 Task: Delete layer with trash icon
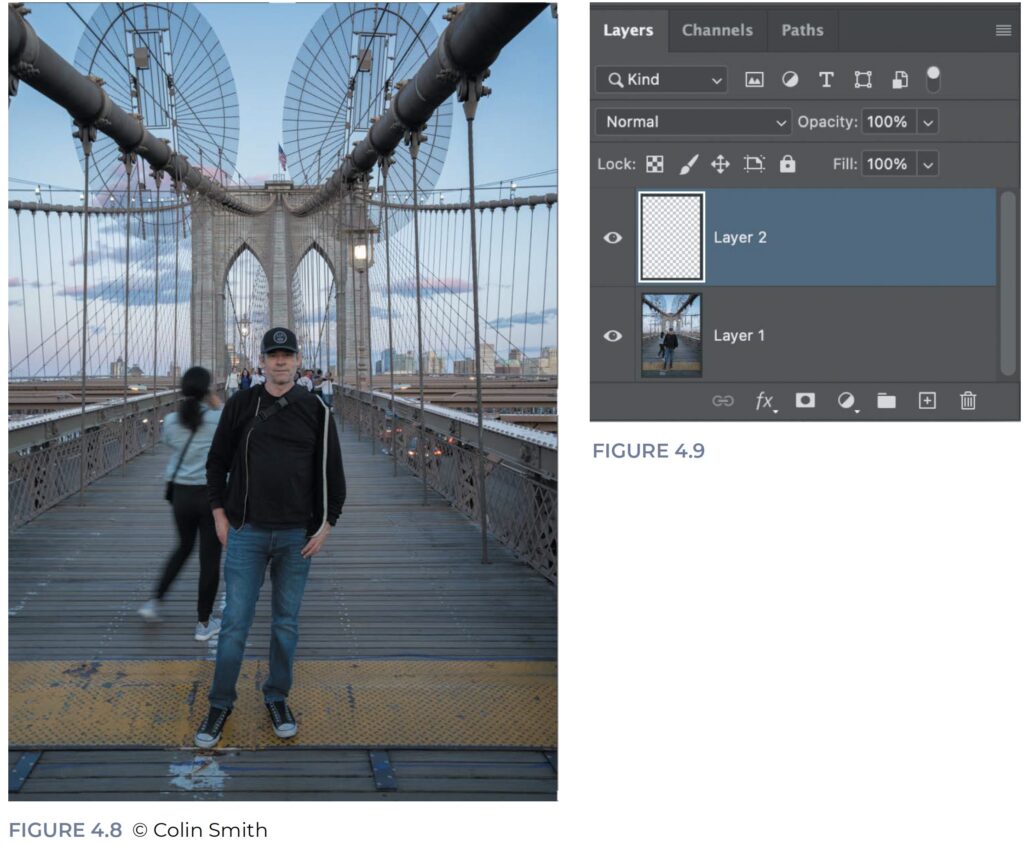click(x=968, y=401)
